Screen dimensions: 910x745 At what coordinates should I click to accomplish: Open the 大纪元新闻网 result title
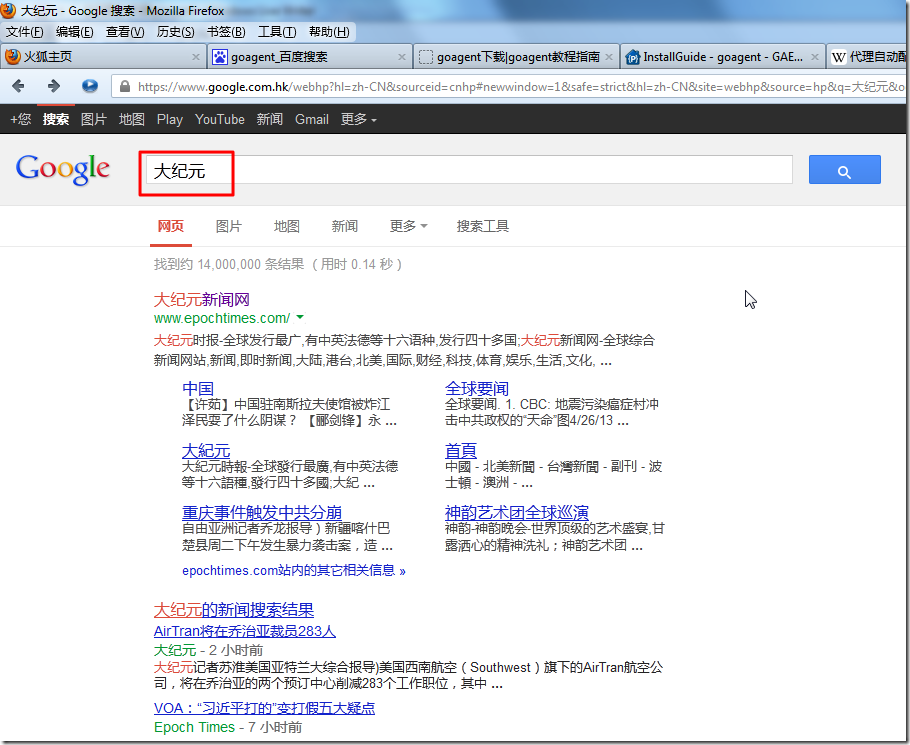201,299
